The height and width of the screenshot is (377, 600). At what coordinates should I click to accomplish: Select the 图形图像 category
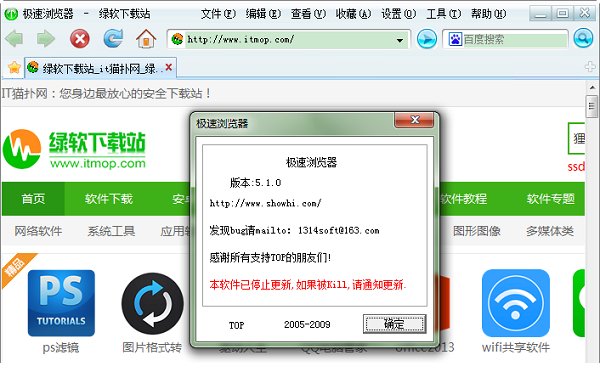click(477, 231)
